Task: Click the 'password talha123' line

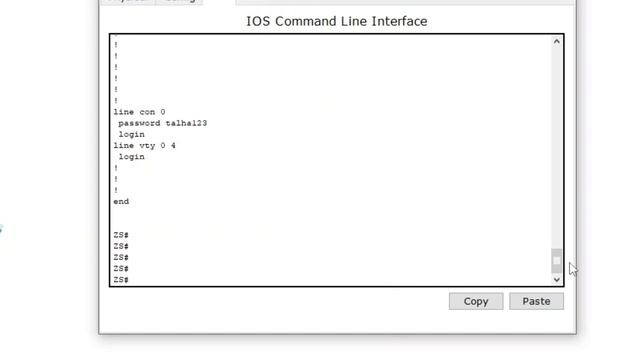Action: click(162, 123)
